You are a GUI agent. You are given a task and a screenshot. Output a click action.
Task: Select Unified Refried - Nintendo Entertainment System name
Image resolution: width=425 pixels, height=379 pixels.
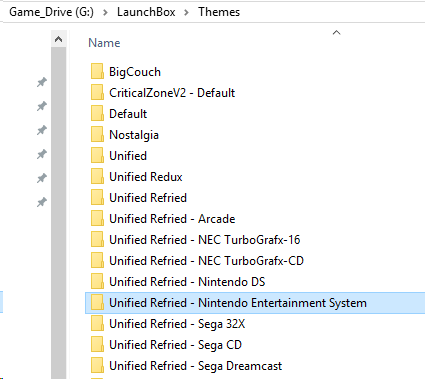[x=238, y=303]
